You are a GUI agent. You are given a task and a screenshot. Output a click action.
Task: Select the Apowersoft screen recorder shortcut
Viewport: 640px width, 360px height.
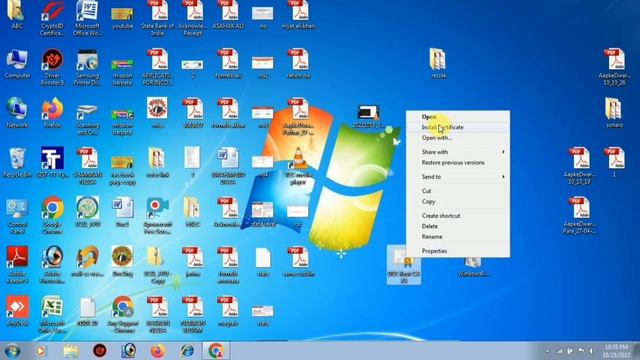158,216
